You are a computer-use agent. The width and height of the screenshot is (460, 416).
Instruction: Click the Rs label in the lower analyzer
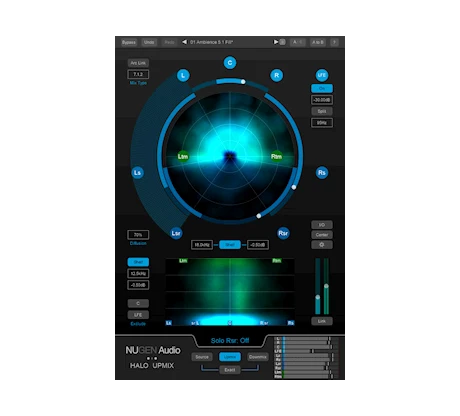click(x=291, y=323)
